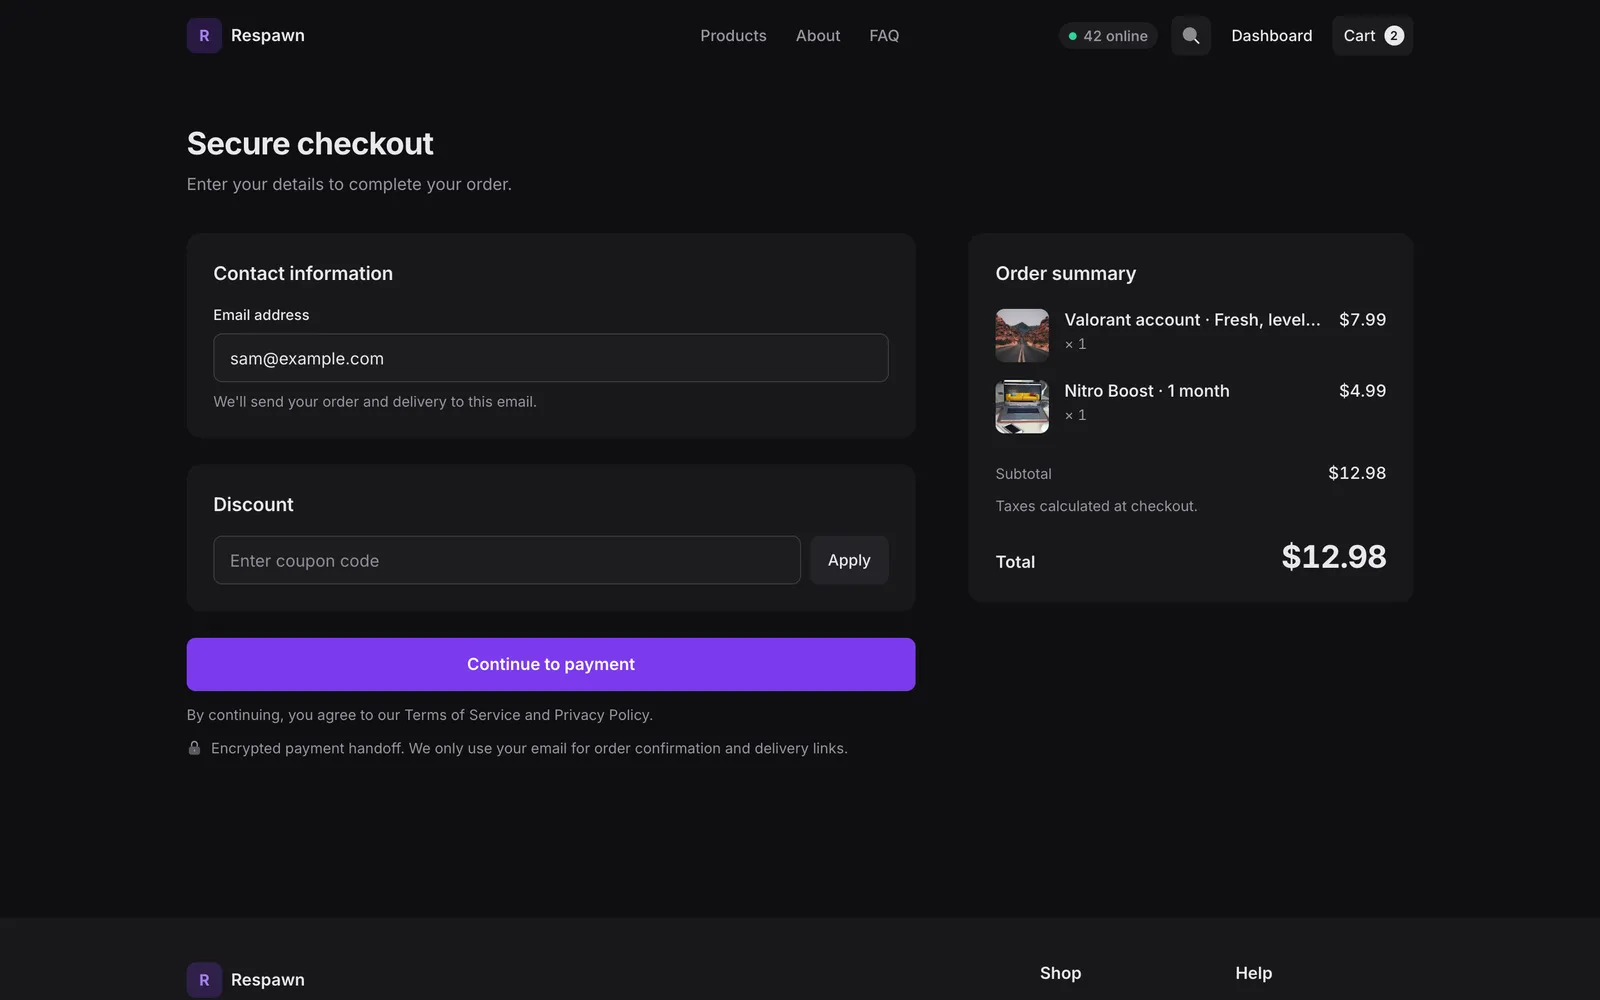Viewport: 1600px width, 1000px height.
Task: Open the Cart with 2 items
Action: pos(1372,36)
